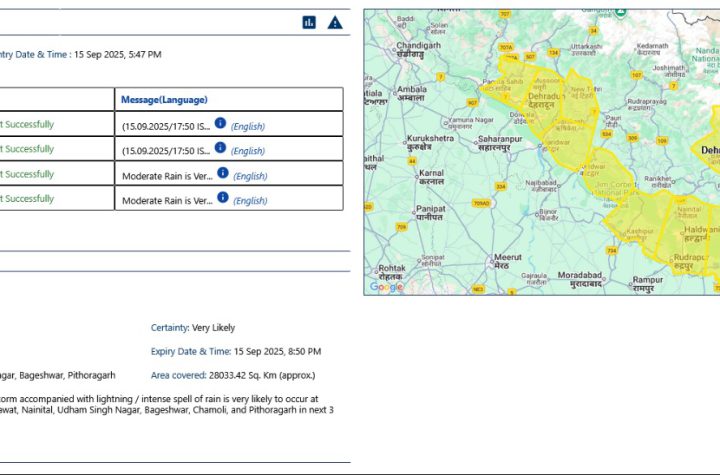This screenshot has height=475, width=720.
Task: Click Panipat label on the map
Action: [431, 213]
